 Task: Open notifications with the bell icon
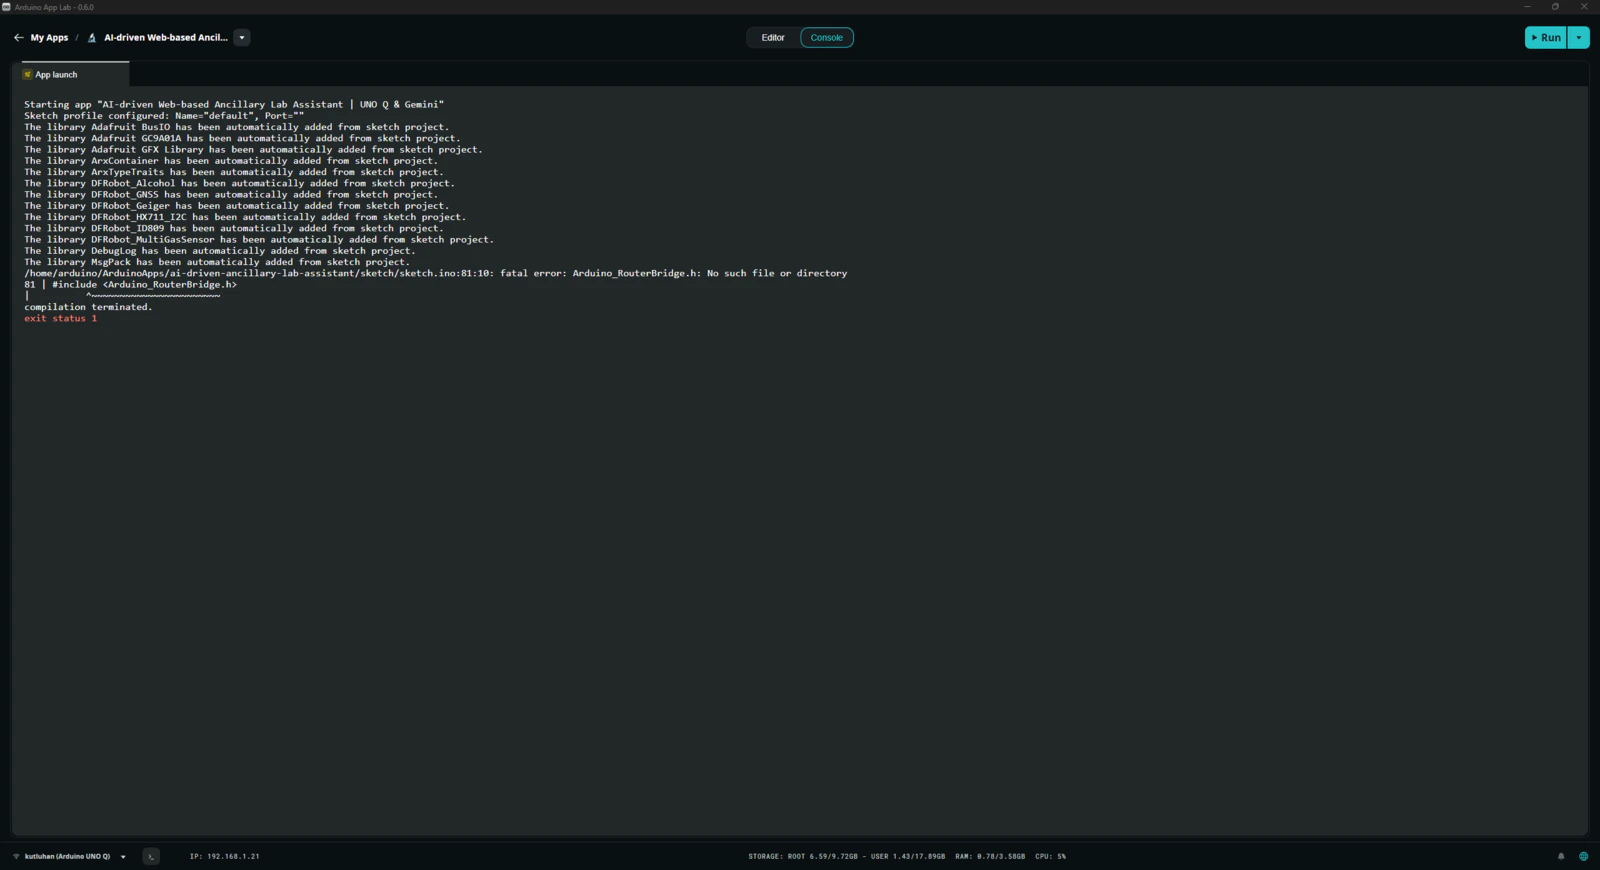point(1561,857)
